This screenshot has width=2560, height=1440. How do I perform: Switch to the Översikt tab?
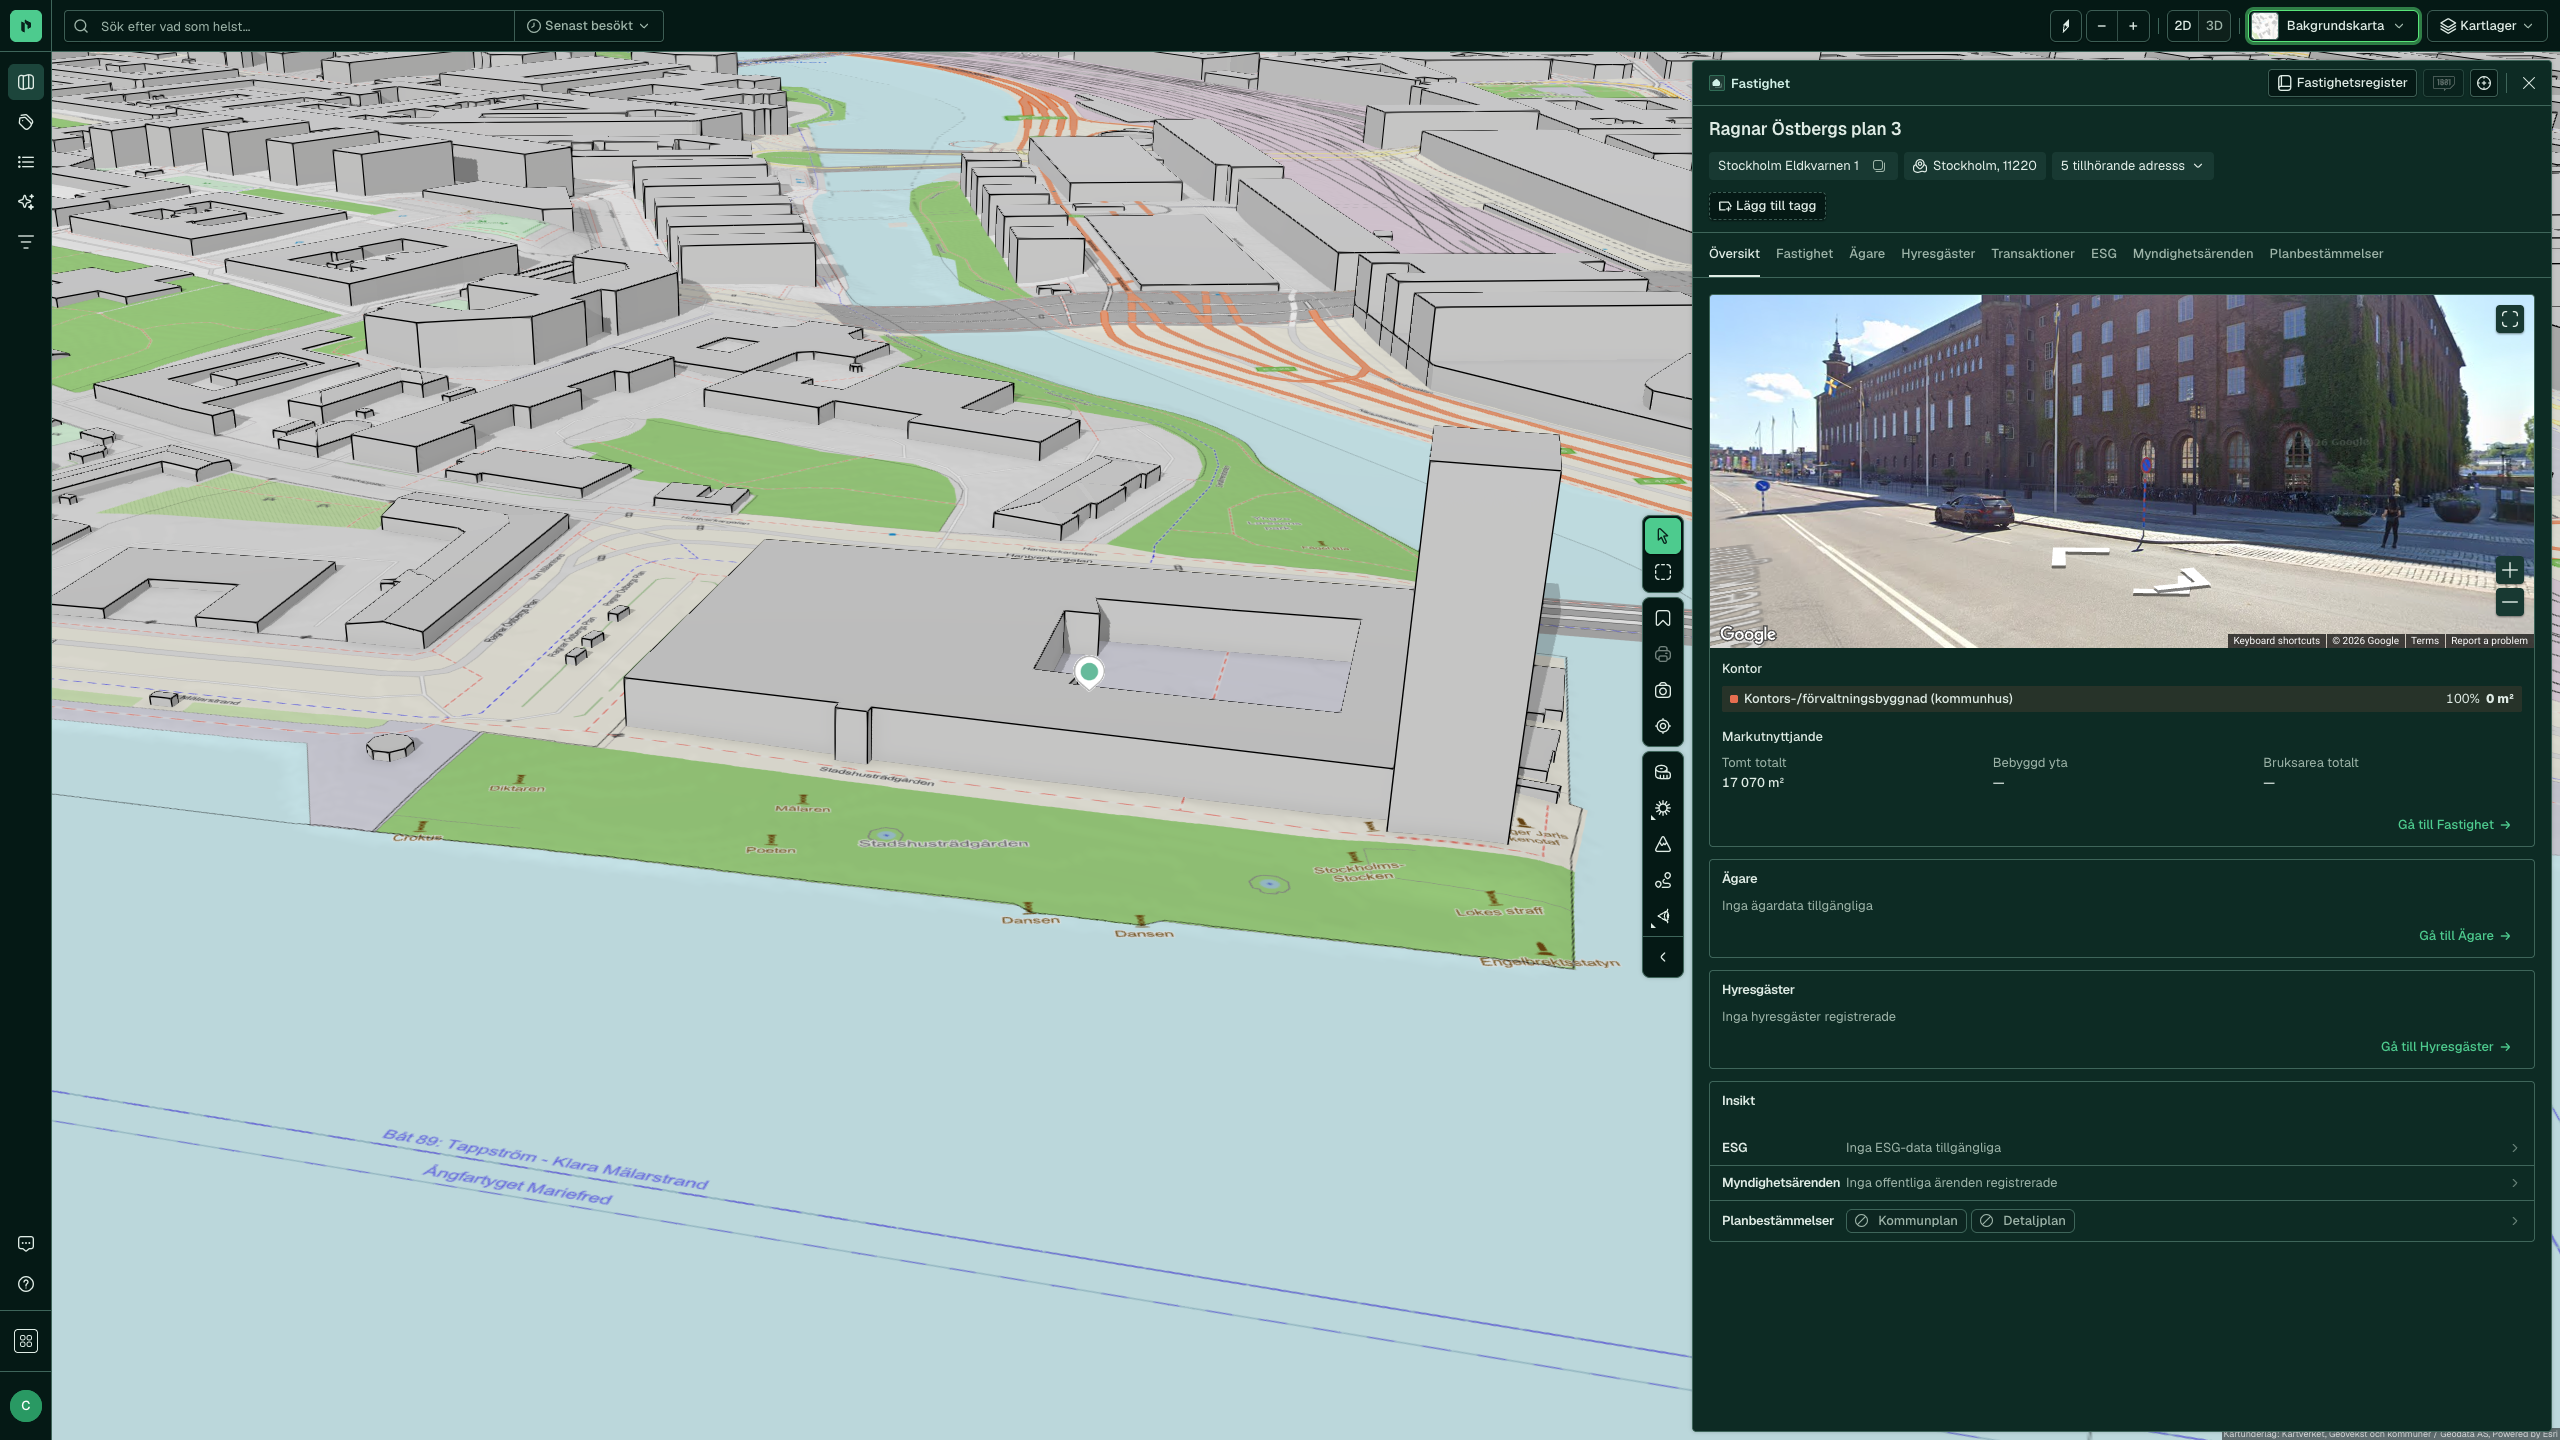1734,254
